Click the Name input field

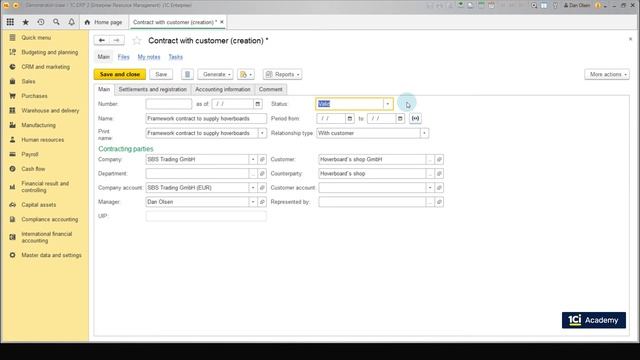point(206,118)
